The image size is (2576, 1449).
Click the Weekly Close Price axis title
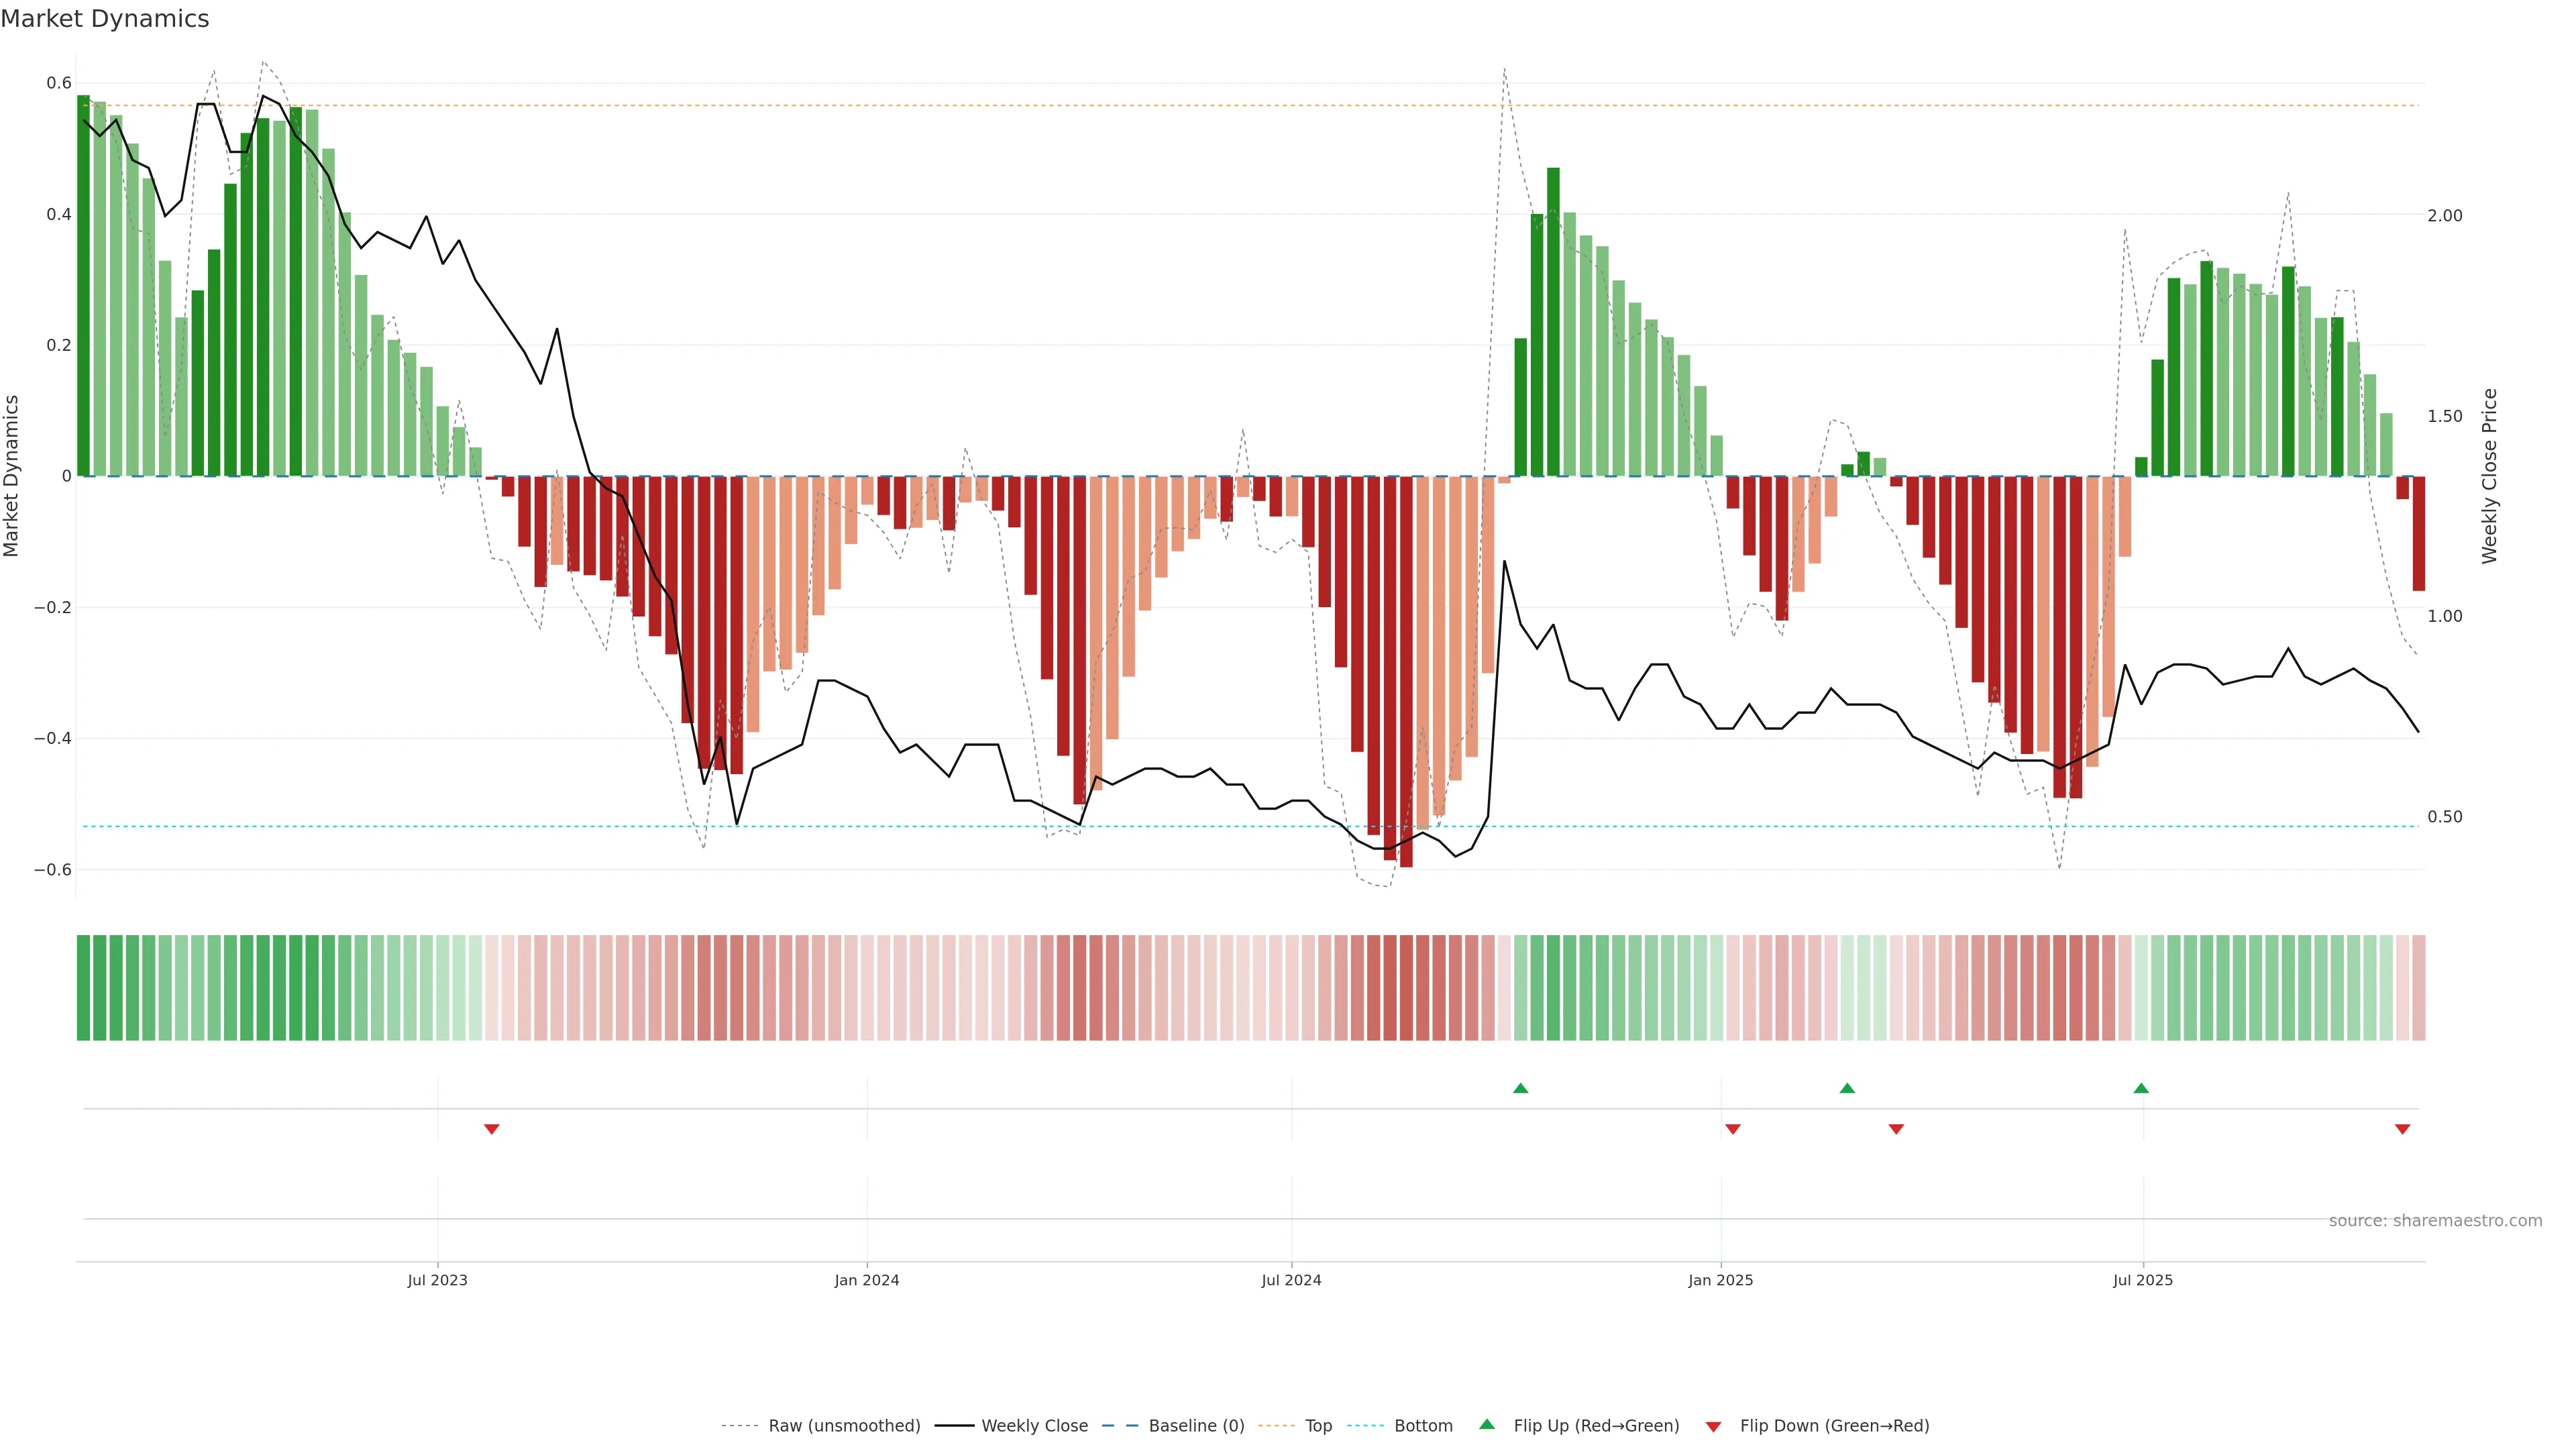pos(2490,476)
